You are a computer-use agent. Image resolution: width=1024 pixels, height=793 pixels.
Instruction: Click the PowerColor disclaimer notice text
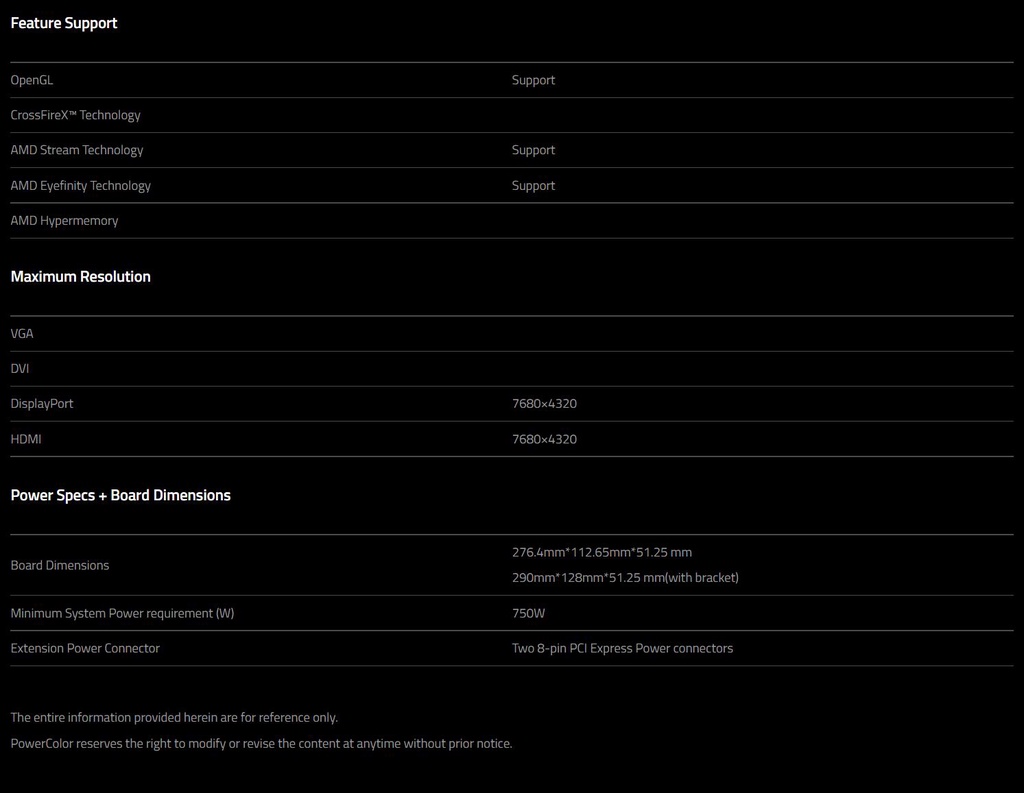click(261, 743)
